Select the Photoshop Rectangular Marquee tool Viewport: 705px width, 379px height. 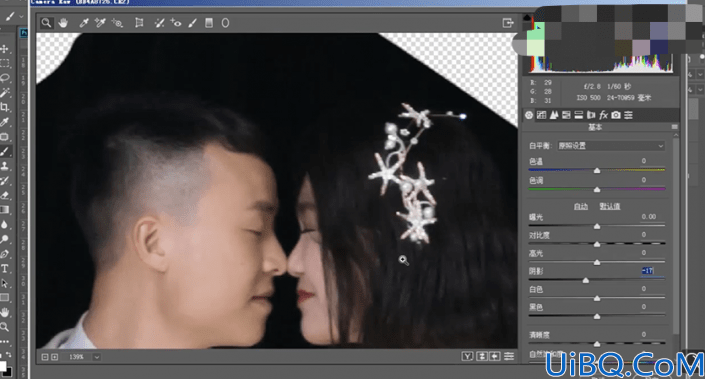pyautogui.click(x=5, y=63)
